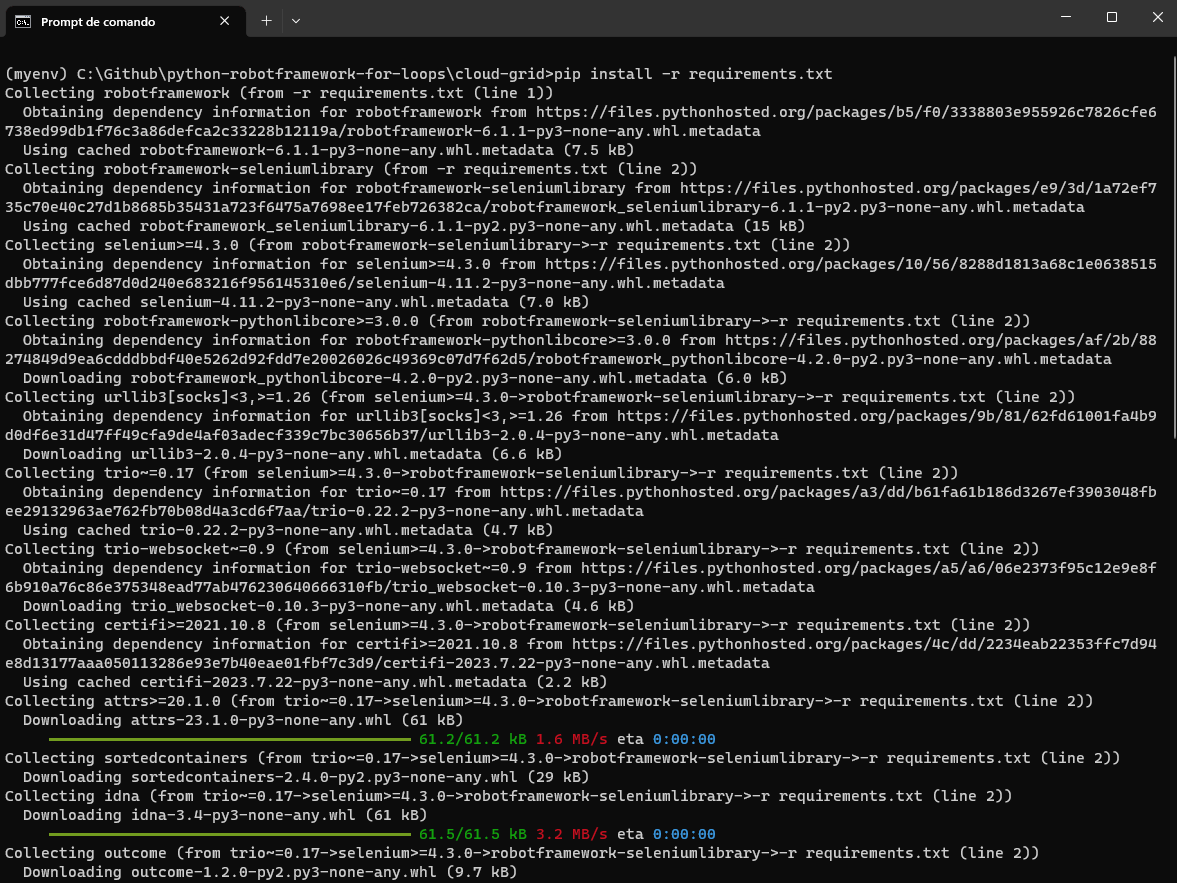Image resolution: width=1177 pixels, height=883 pixels.
Task: Click the title bar area of the Terminal window
Action: click(650, 17)
